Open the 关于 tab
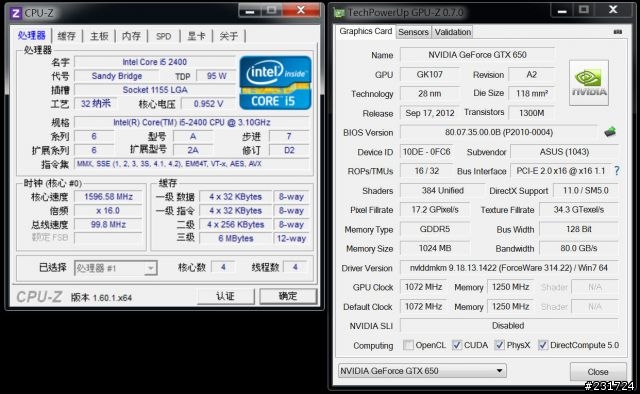640x394 pixels. click(229, 36)
